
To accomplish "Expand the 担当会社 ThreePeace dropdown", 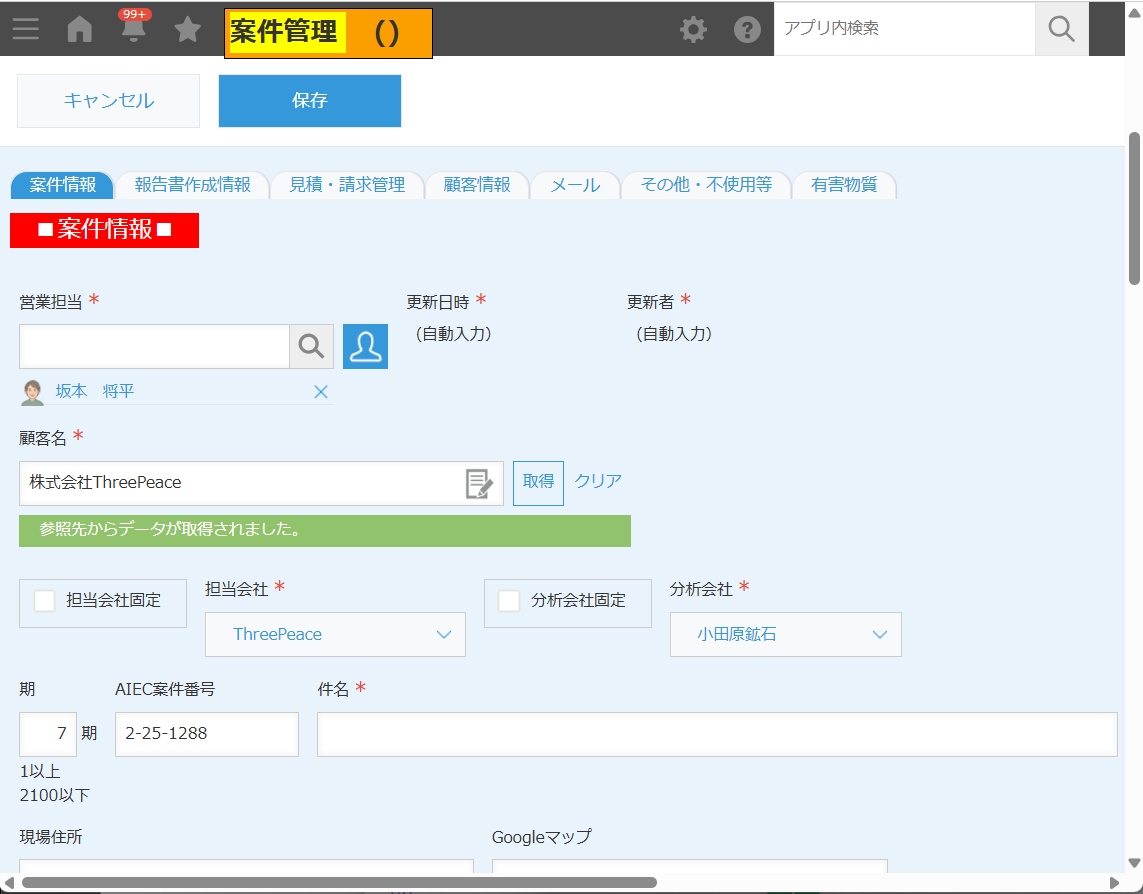I will pyautogui.click(x=335, y=634).
